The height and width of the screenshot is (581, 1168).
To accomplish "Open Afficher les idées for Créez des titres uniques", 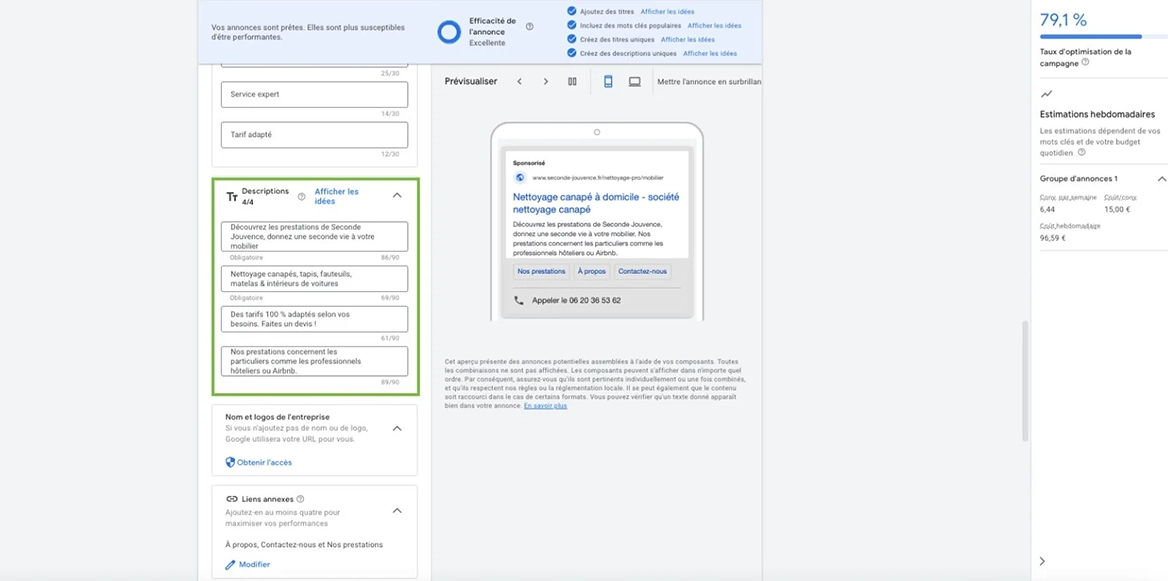I will (688, 39).
